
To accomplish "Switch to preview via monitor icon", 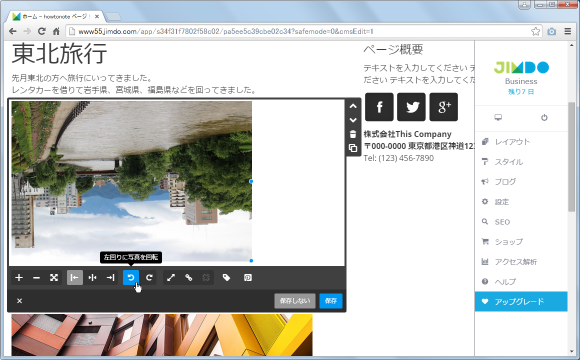I will point(498,118).
